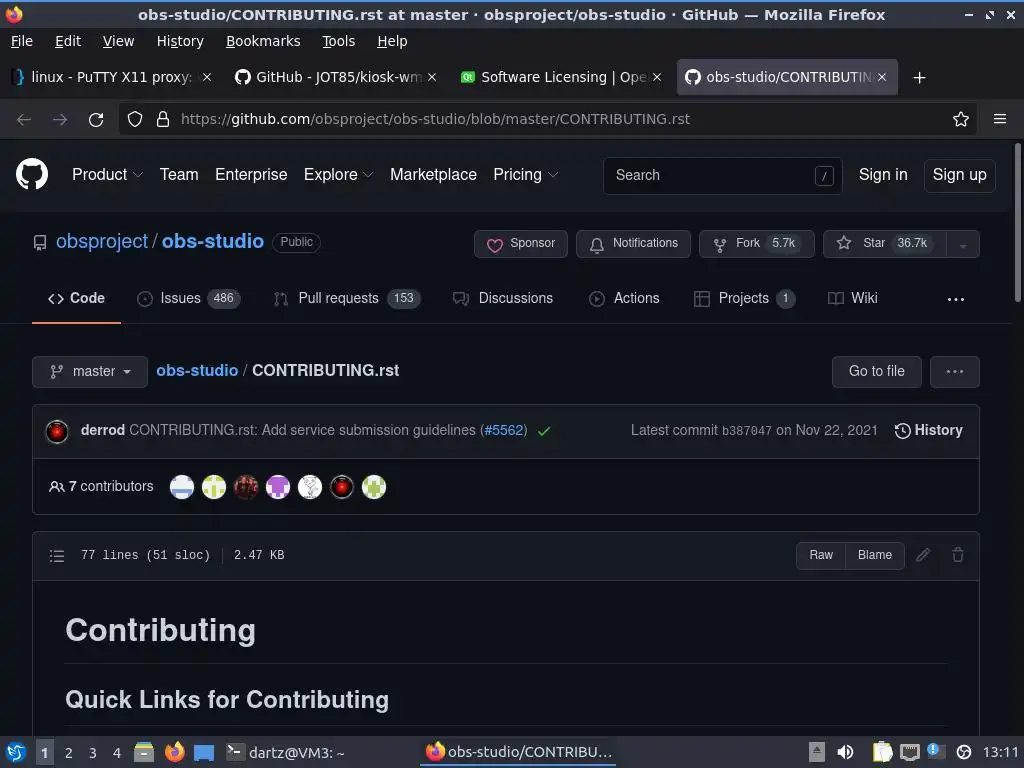Open the Wiki tab

coord(852,298)
